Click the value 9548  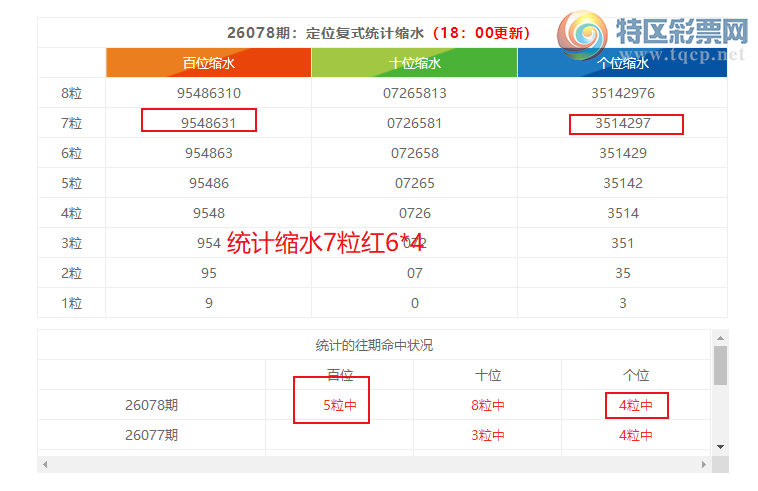[209, 213]
